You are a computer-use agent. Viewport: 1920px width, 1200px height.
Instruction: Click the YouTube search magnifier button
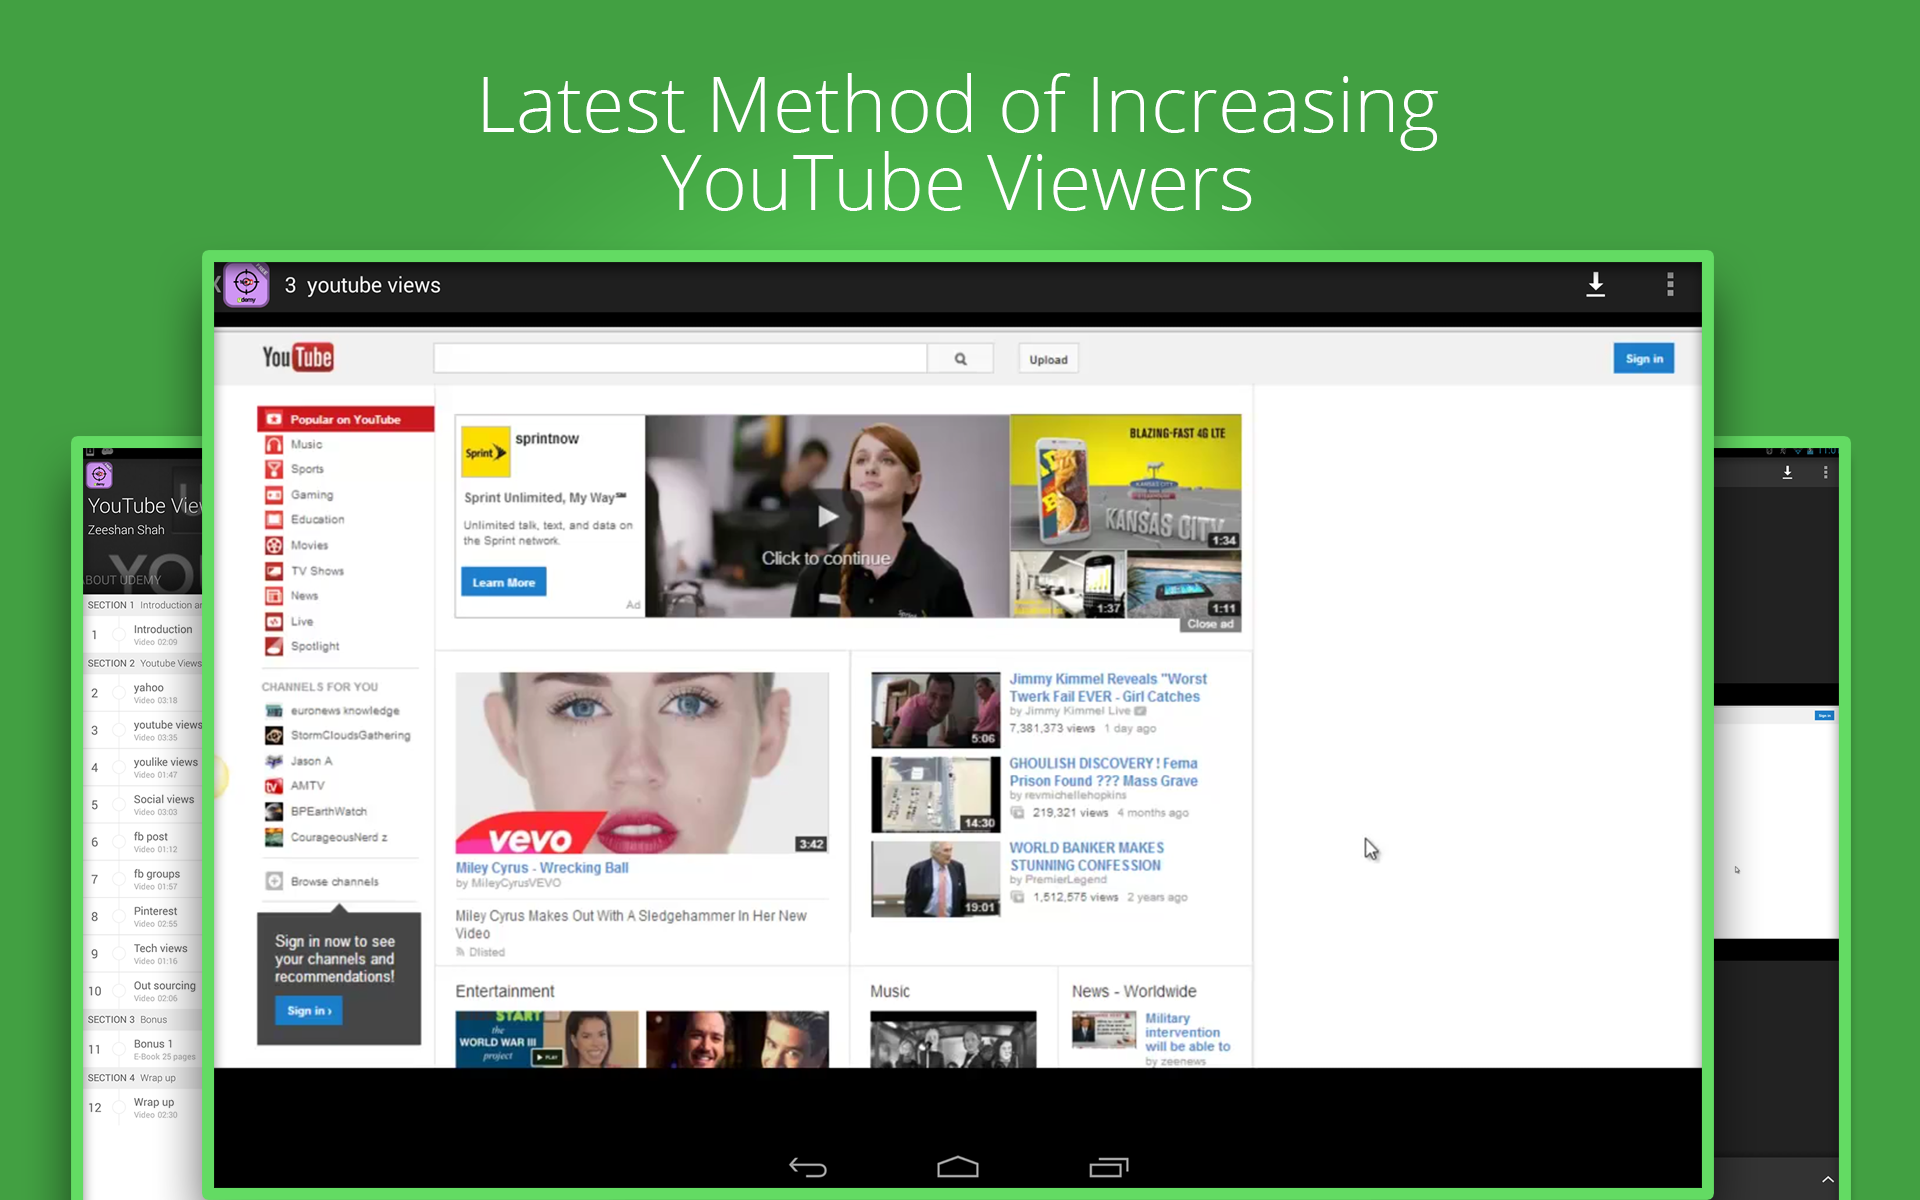960,359
